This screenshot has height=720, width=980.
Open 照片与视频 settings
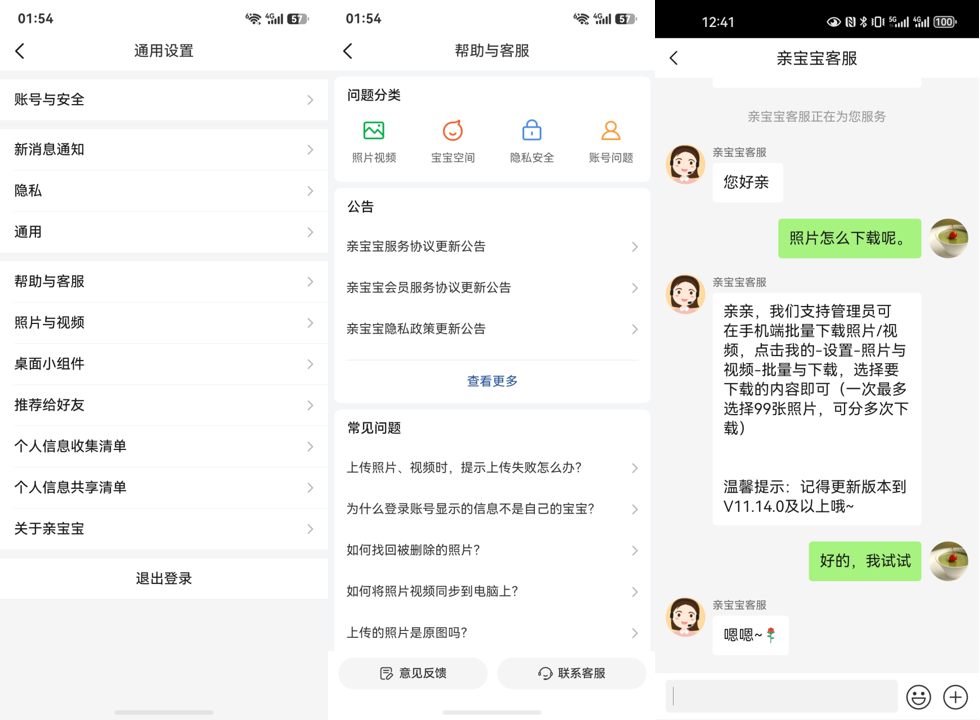point(164,322)
